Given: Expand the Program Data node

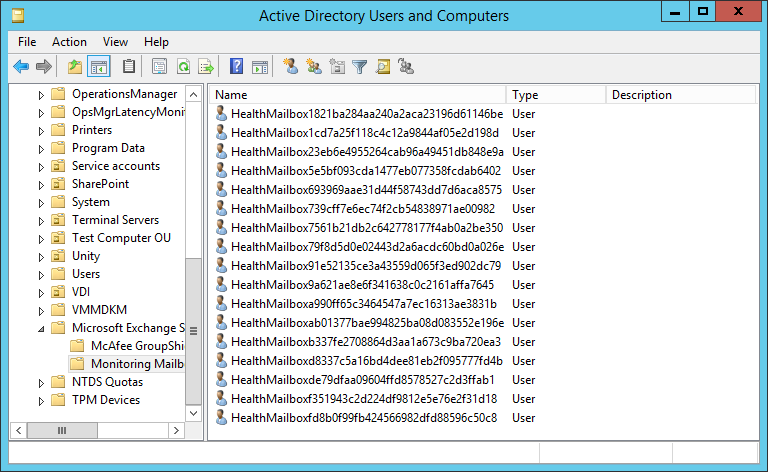Looking at the screenshot, I should (x=41, y=149).
